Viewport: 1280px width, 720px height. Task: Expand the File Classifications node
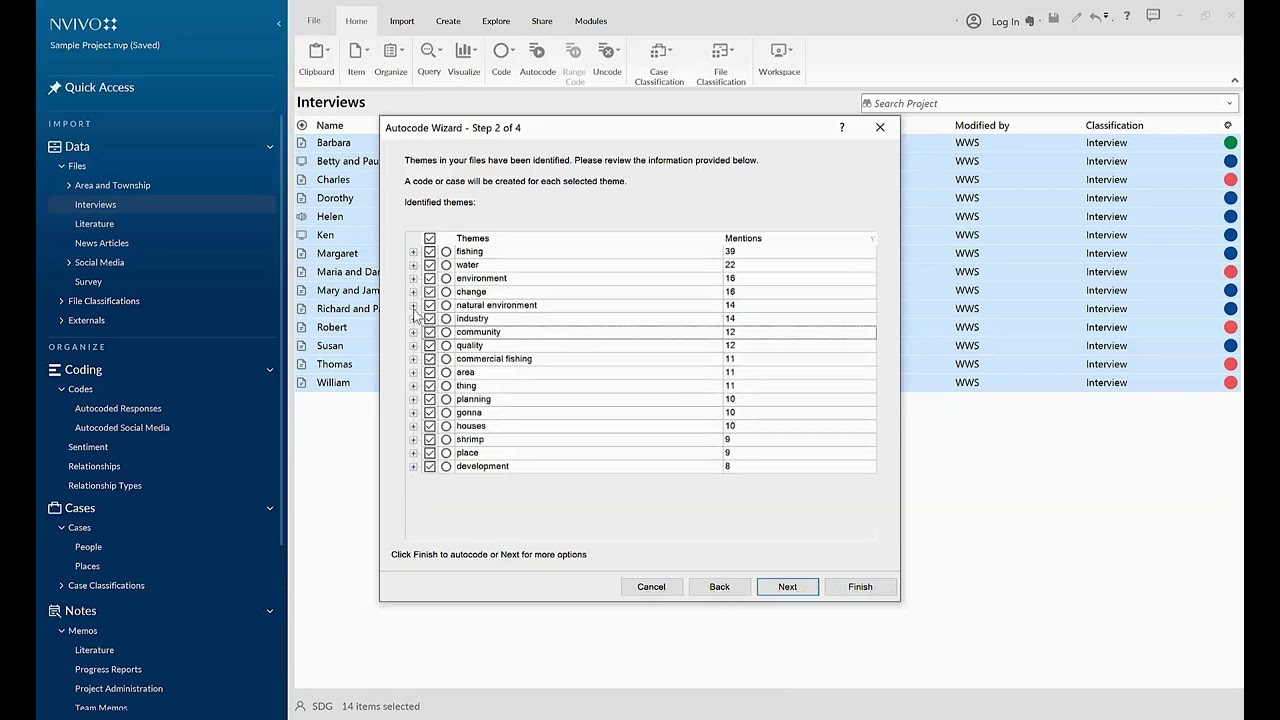click(x=61, y=301)
